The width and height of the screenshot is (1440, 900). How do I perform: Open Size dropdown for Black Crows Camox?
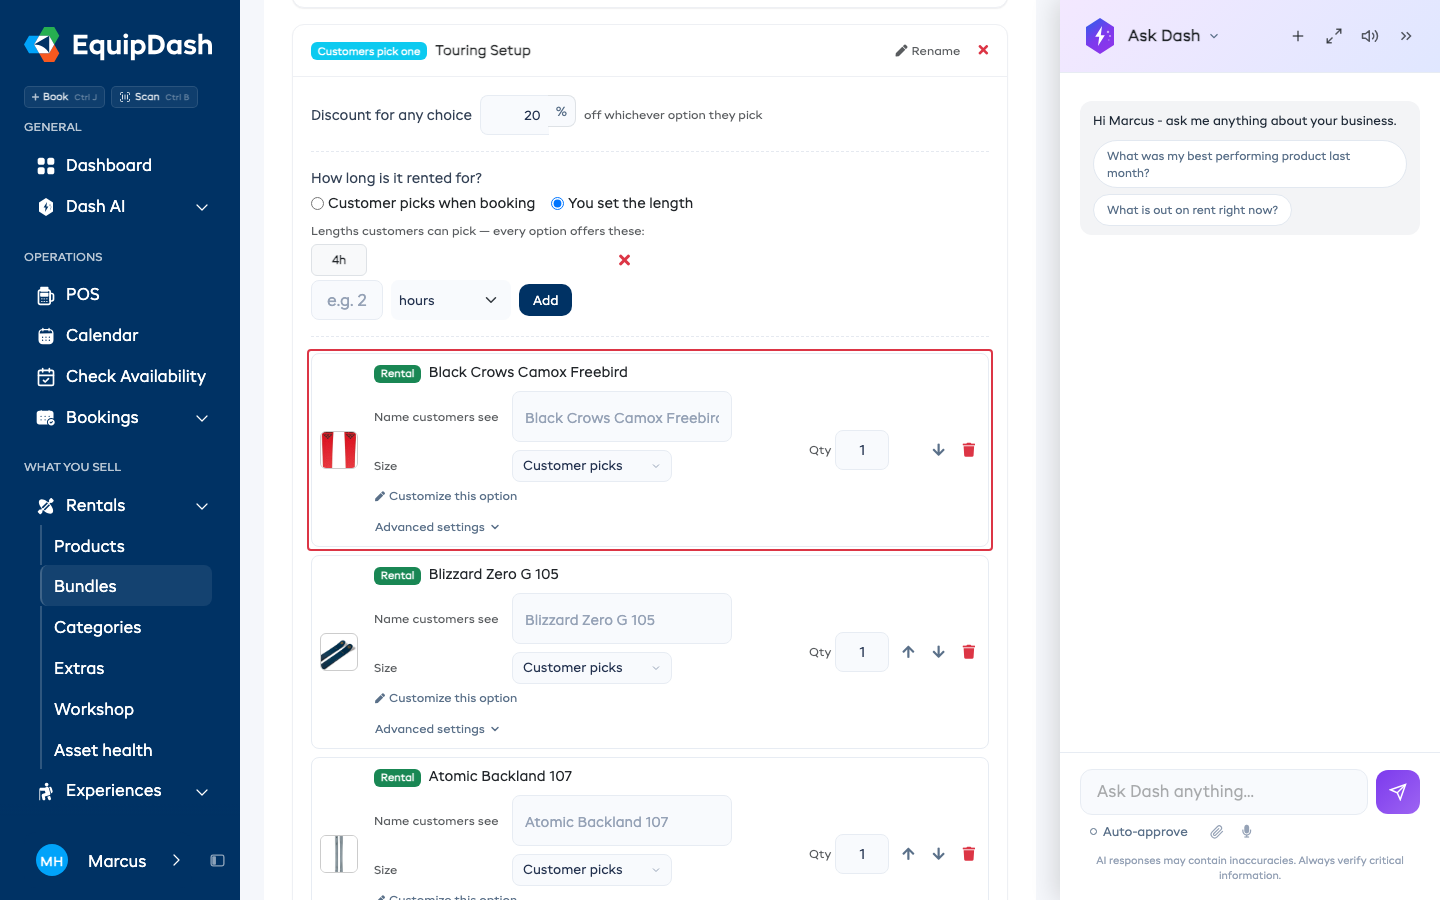click(x=592, y=466)
